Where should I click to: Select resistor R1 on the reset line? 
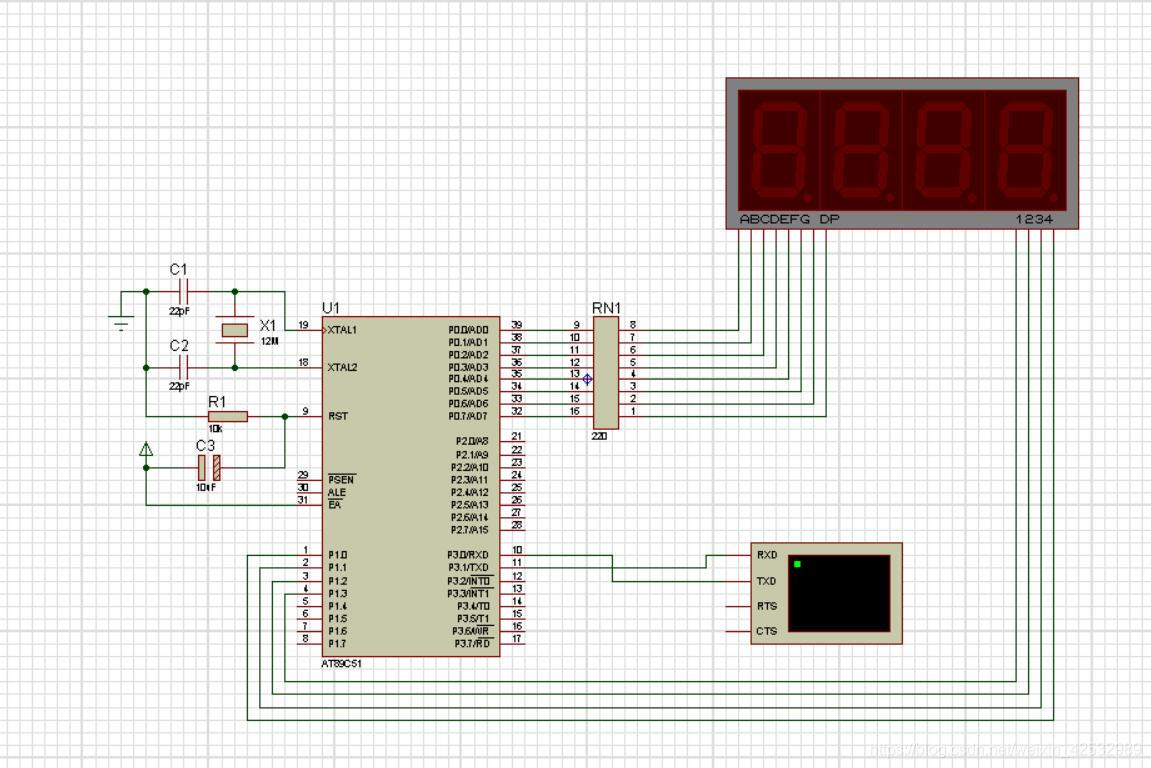pyautogui.click(x=228, y=416)
